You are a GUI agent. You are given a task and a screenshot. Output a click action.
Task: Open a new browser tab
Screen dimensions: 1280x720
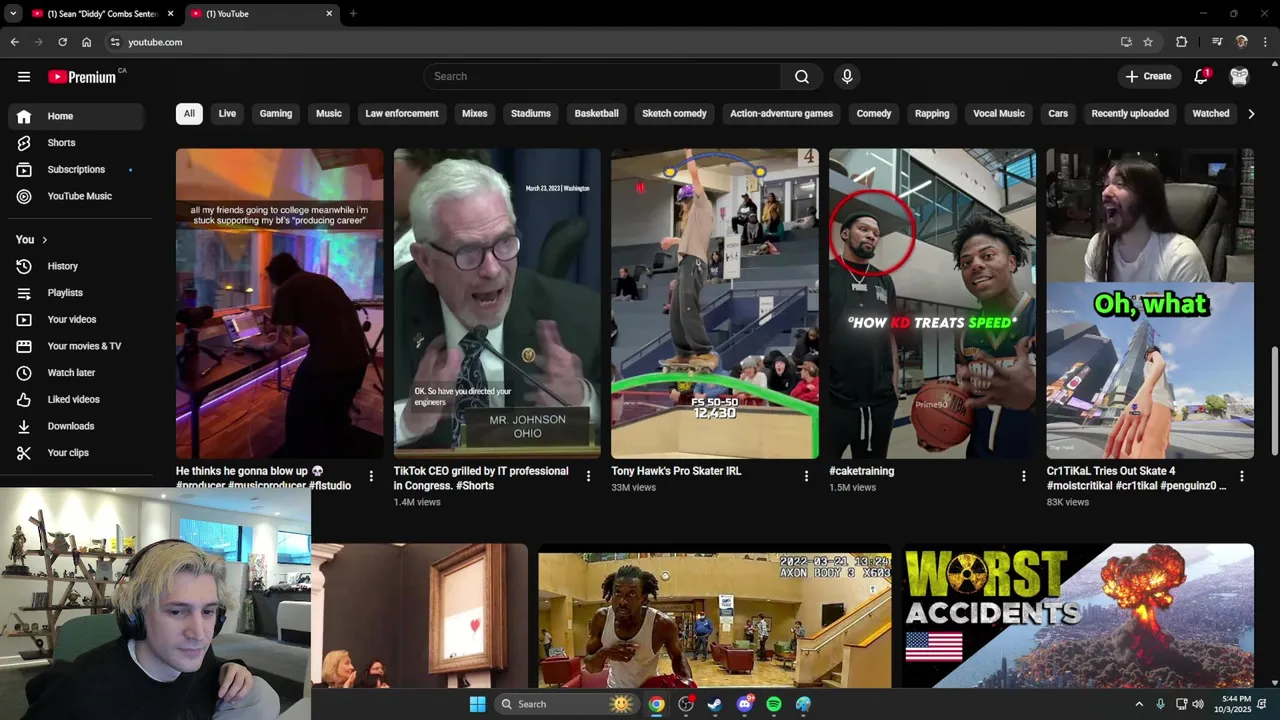click(353, 13)
